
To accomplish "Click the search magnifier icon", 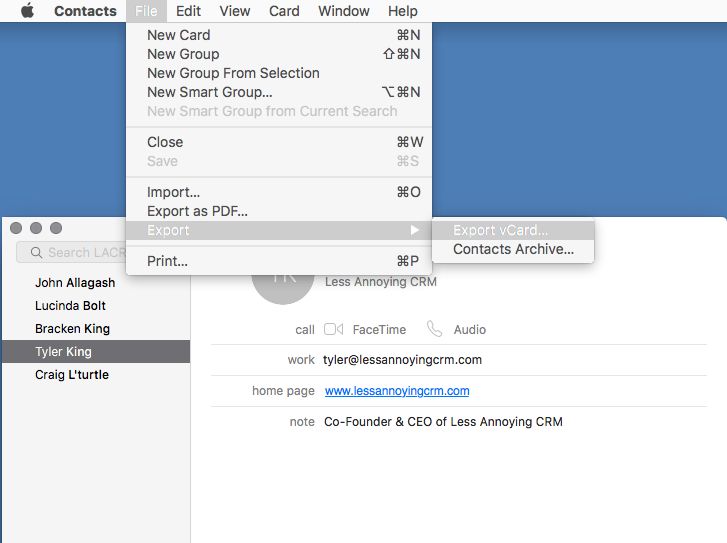I will pos(36,252).
